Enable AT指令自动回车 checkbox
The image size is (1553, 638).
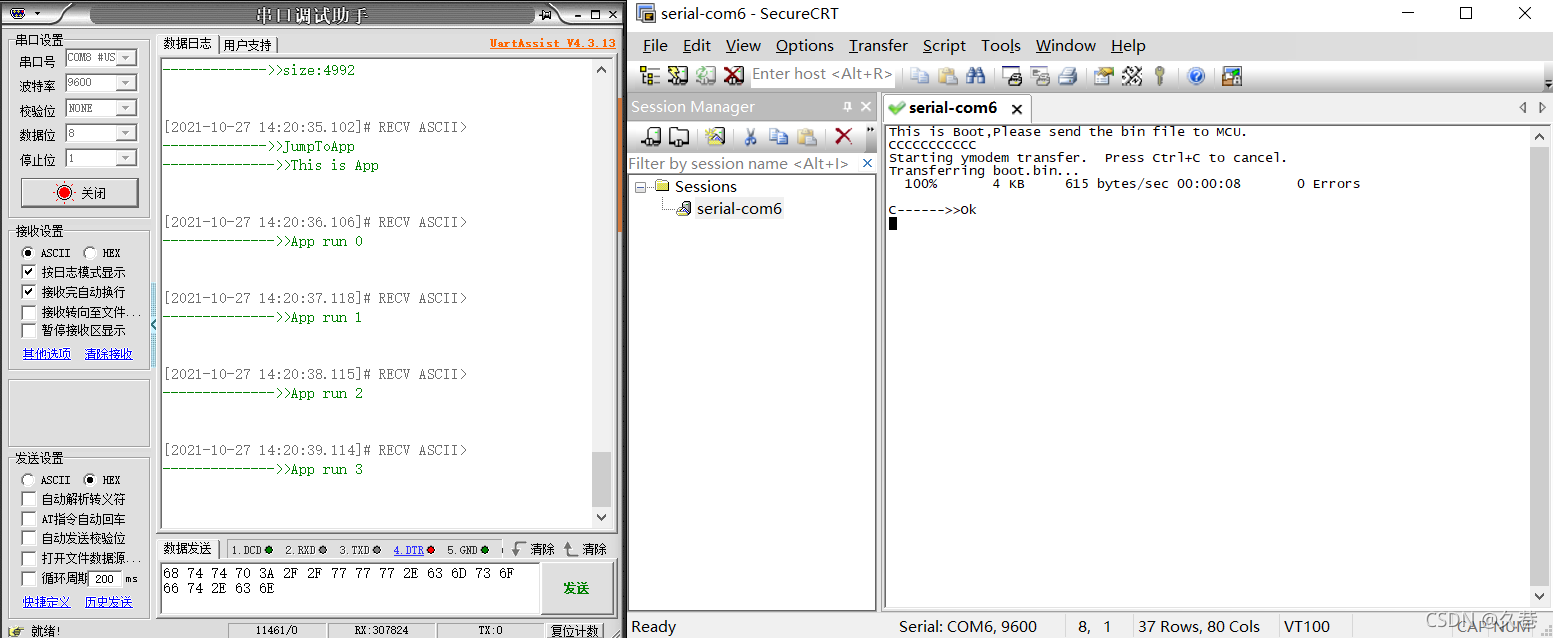(x=28, y=519)
